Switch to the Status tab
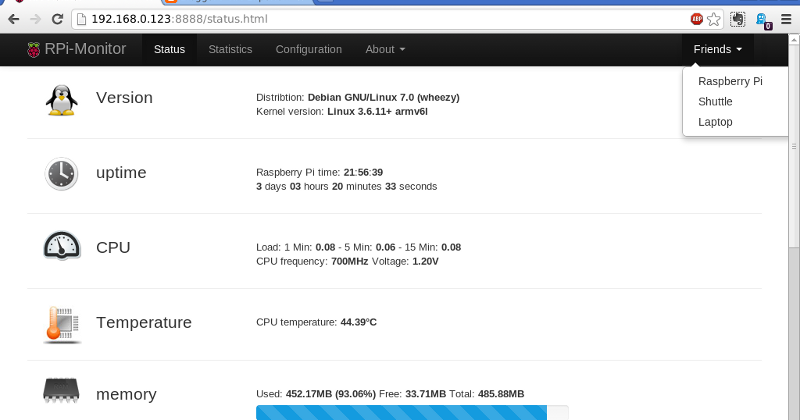The width and height of the screenshot is (800, 420). point(169,50)
